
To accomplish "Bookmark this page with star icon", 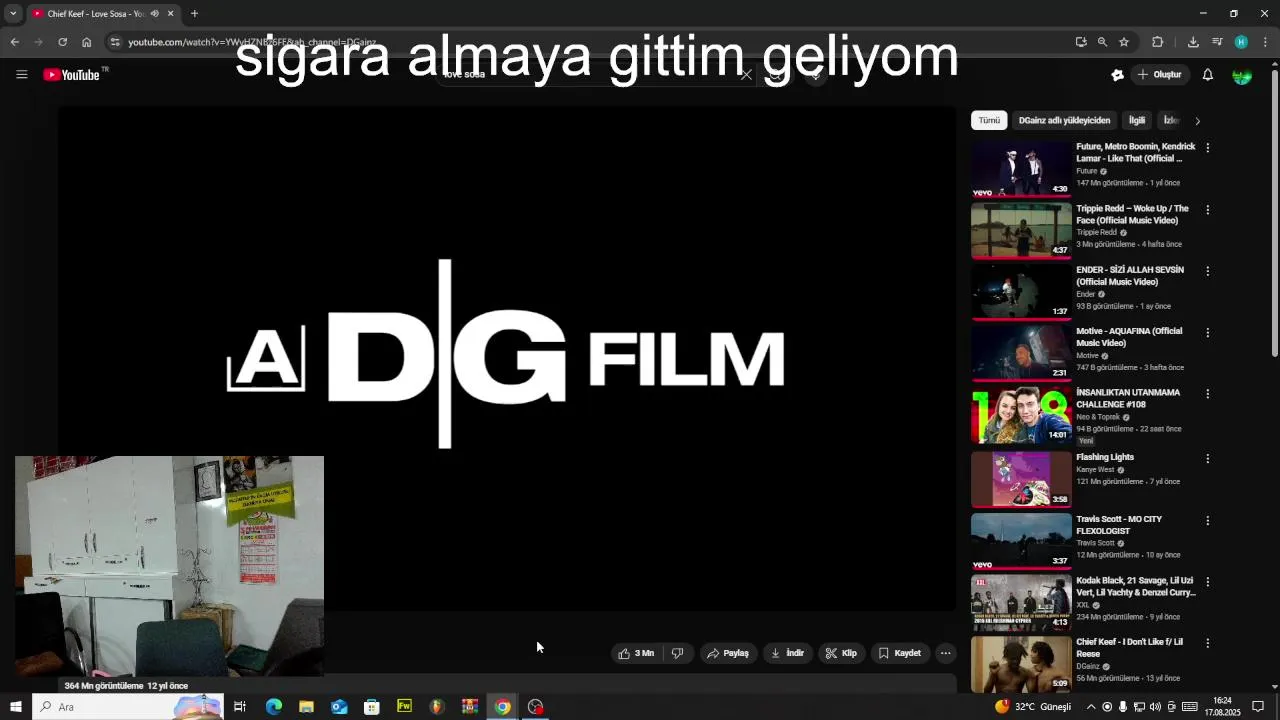I will pos(1124,42).
